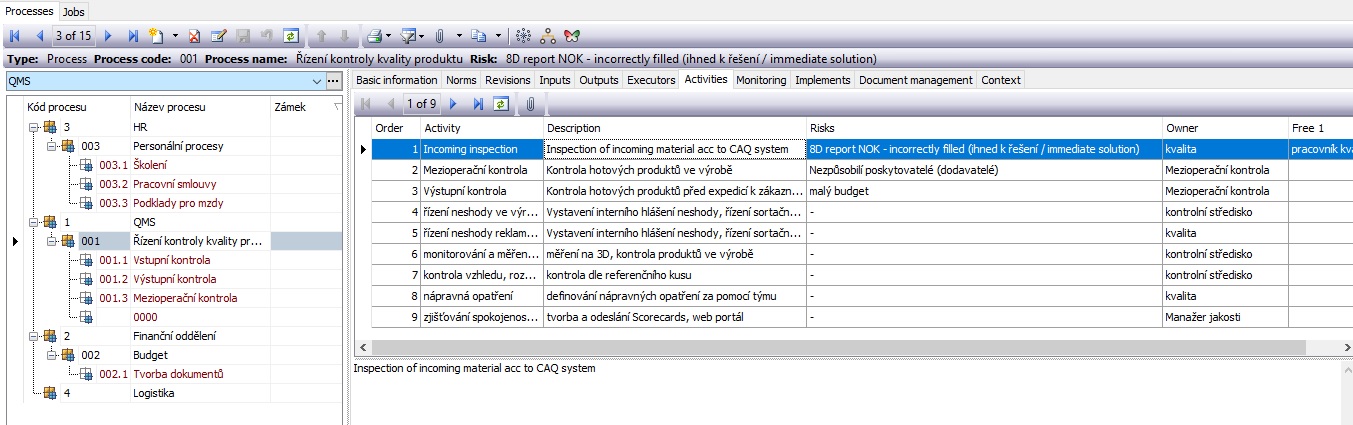This screenshot has height=425, width=1353.
Task: Open the Basic information tab
Action: [397, 80]
